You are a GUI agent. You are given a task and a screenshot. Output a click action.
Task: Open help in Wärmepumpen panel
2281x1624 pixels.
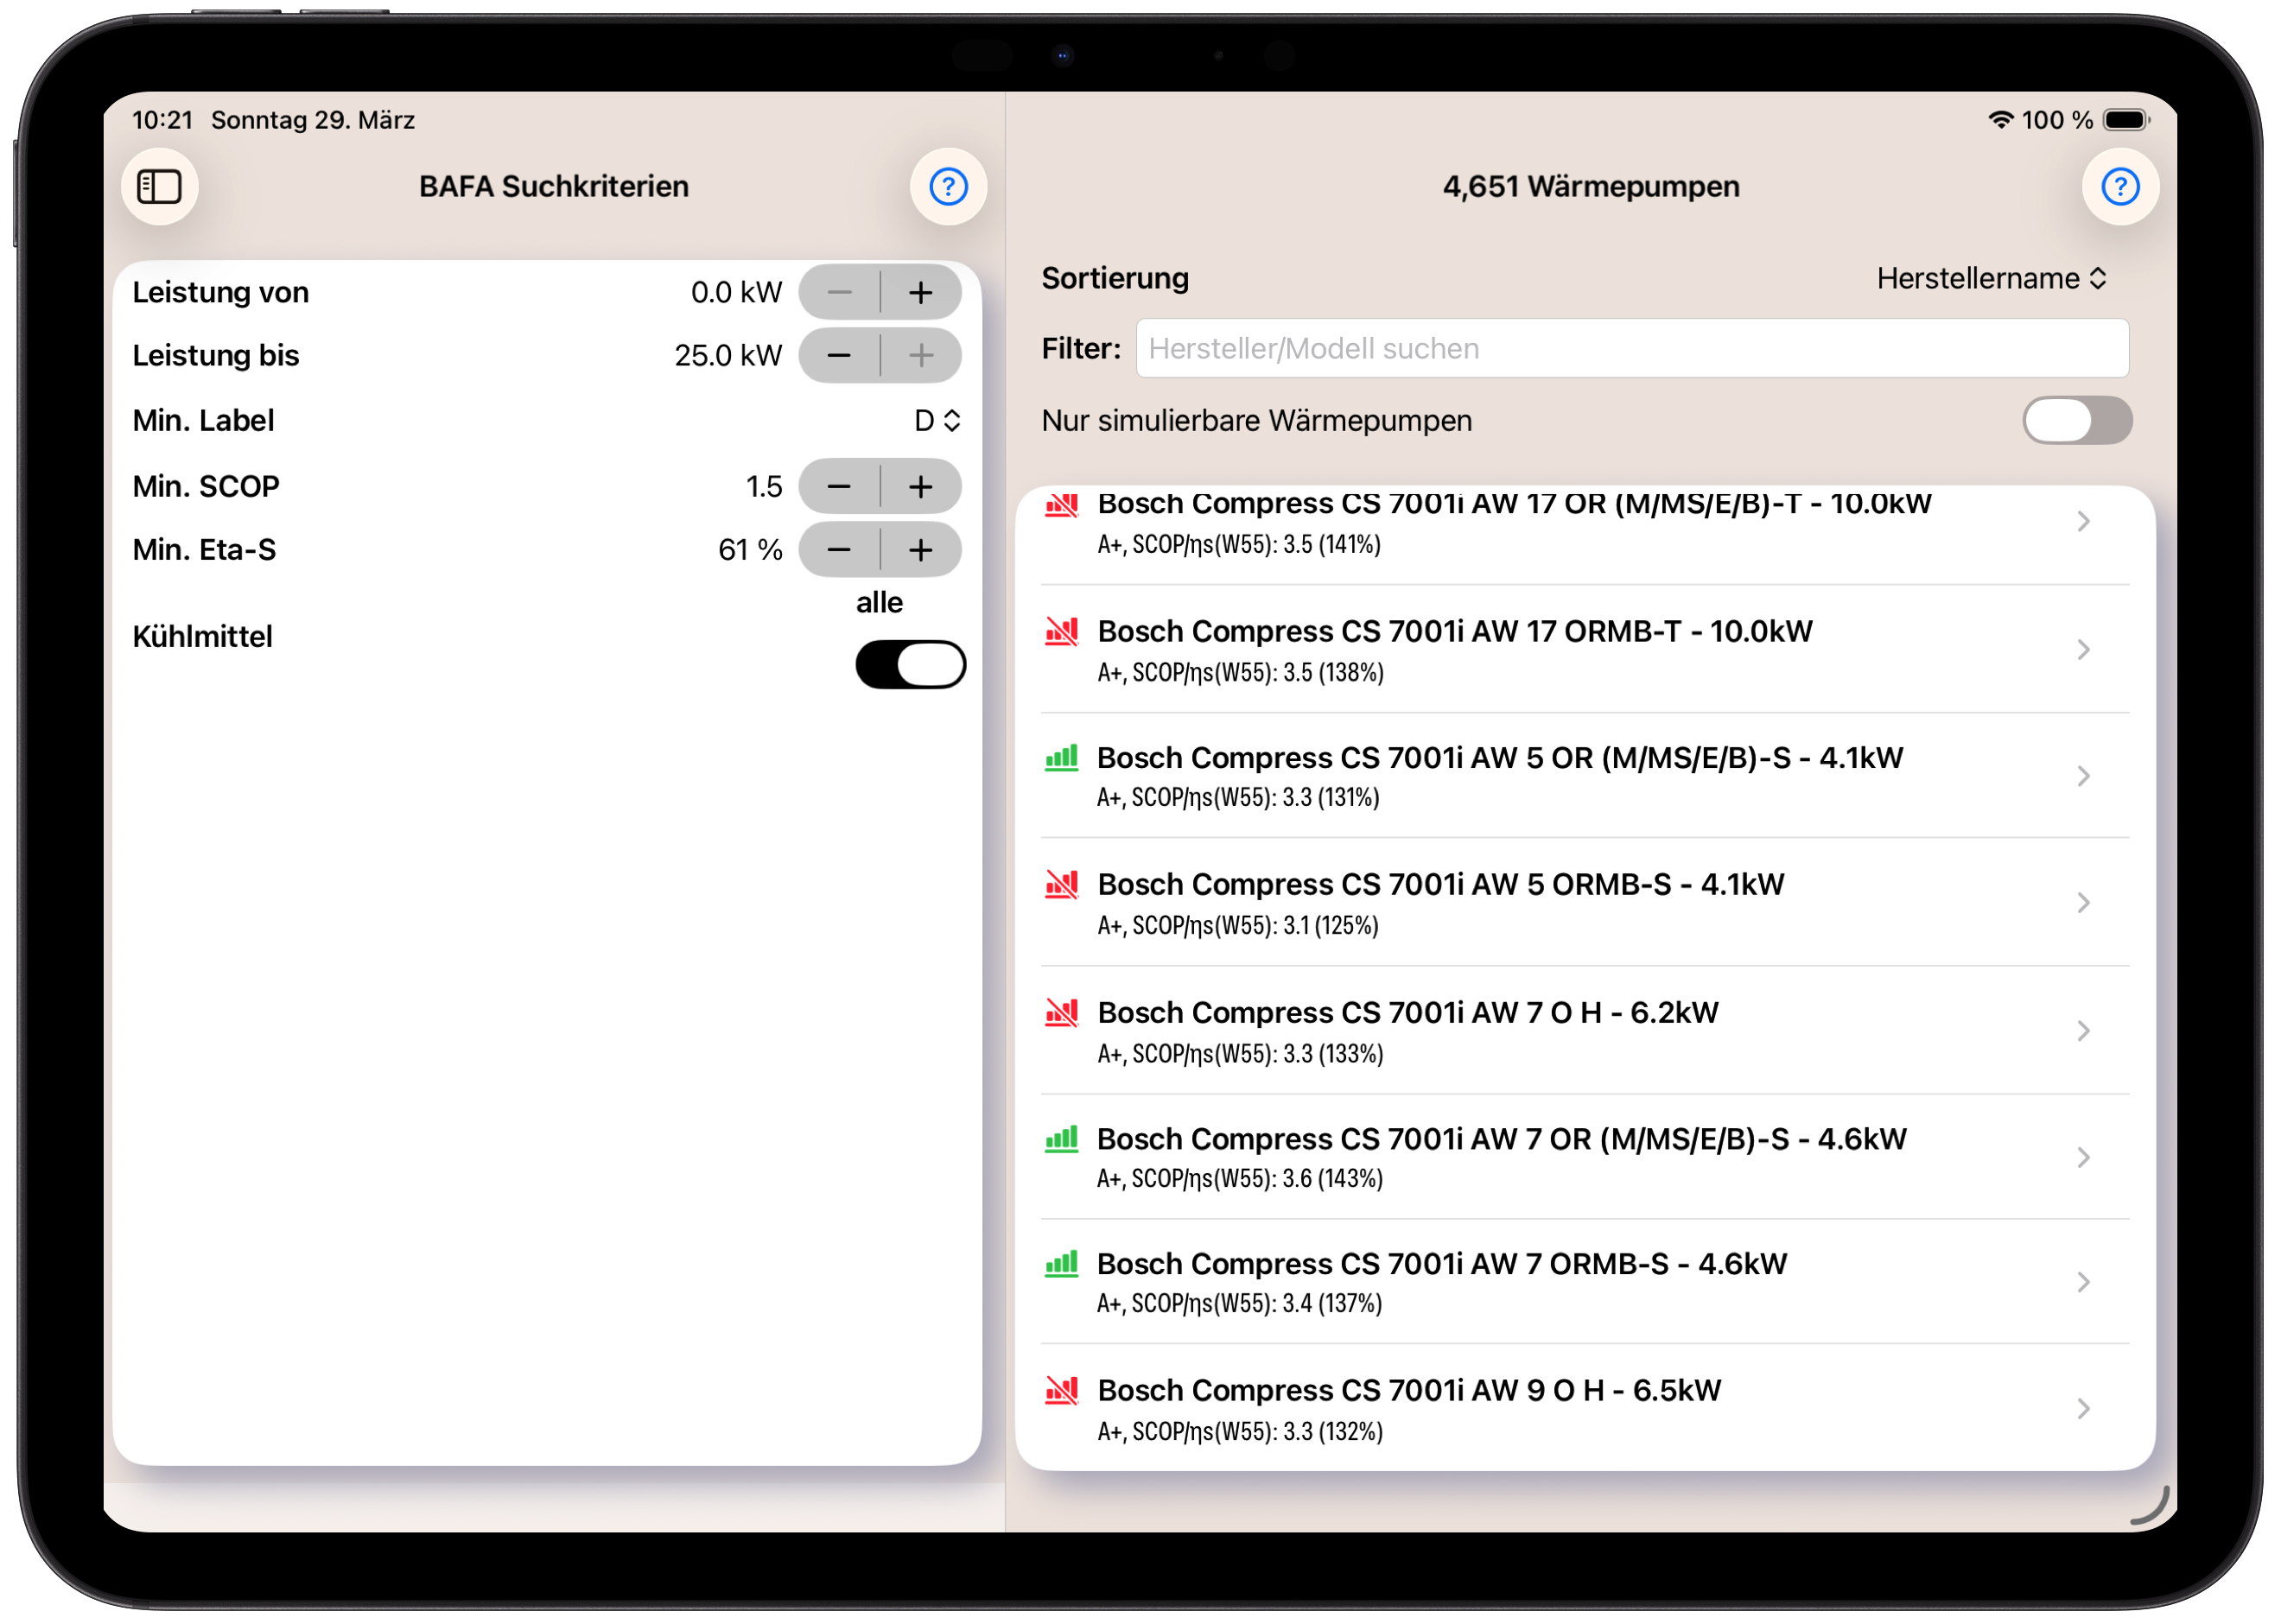pos(2119,187)
